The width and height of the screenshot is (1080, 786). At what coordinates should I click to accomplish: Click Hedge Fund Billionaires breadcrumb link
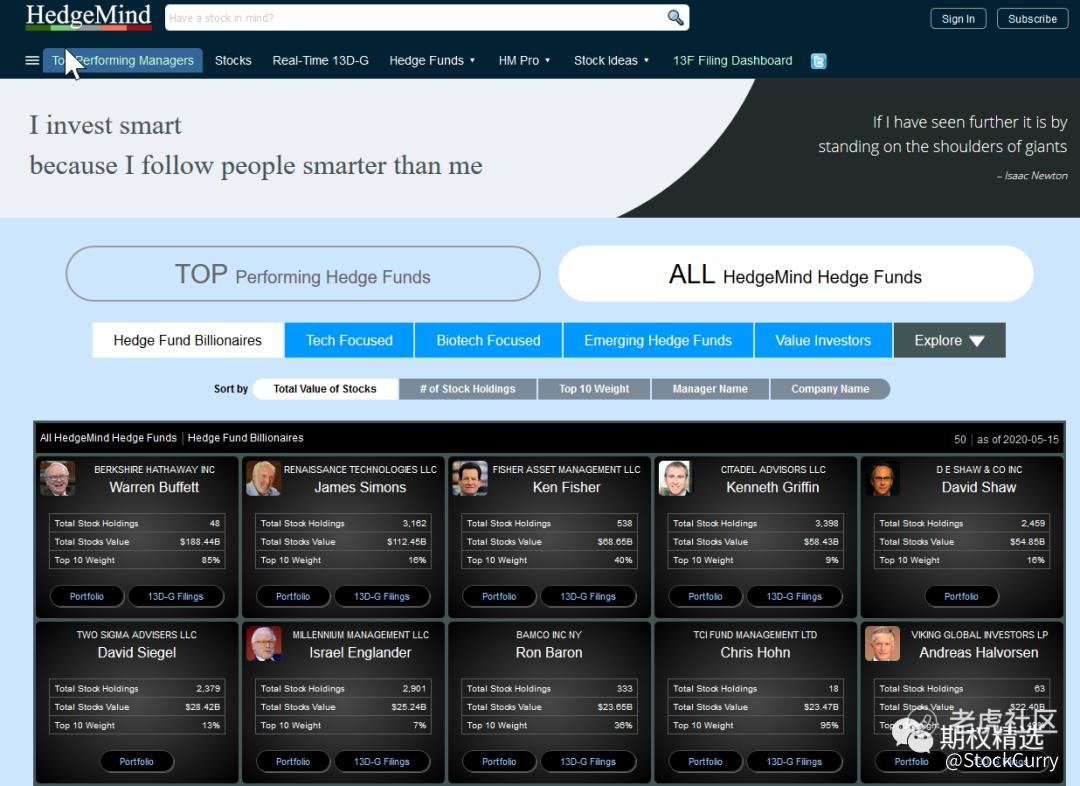coord(245,438)
